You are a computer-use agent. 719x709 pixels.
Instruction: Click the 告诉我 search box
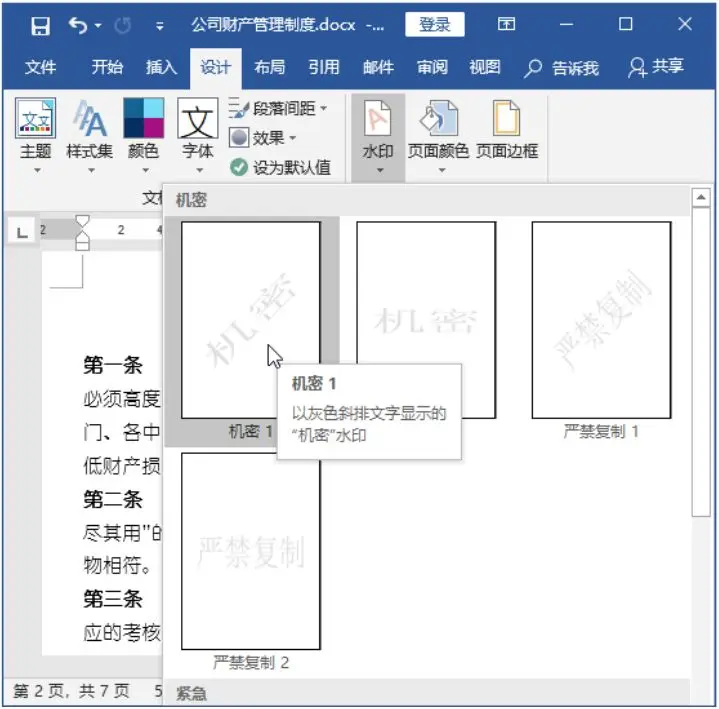pyautogui.click(x=561, y=68)
